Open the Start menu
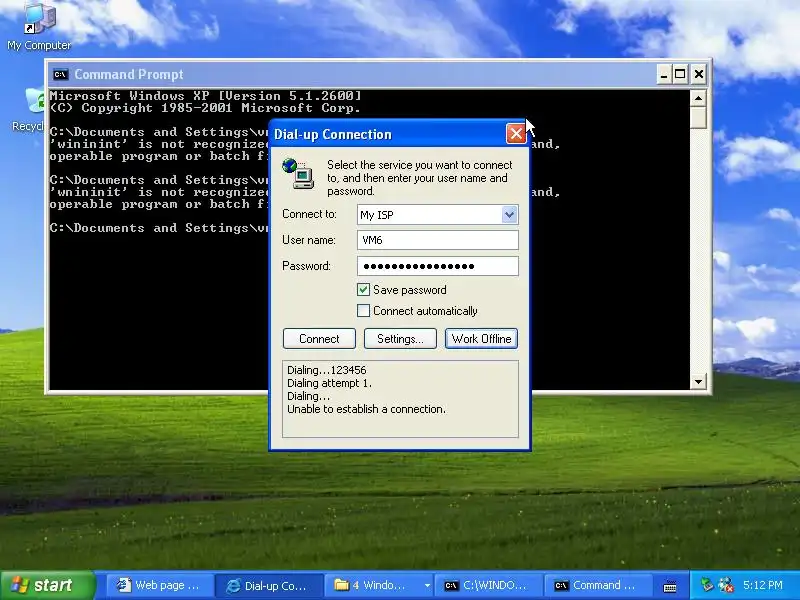This screenshot has width=800, height=600. [x=47, y=585]
